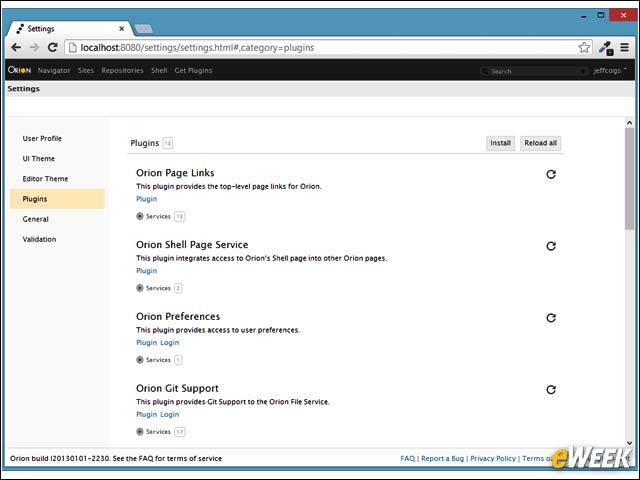Open Repositories in the Orion top bar
This screenshot has width=640, height=480.
click(x=122, y=71)
